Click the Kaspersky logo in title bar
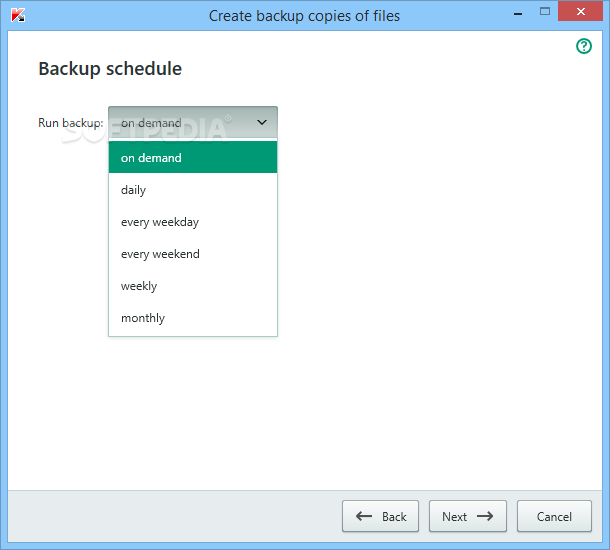This screenshot has width=610, height=550. [x=18, y=16]
